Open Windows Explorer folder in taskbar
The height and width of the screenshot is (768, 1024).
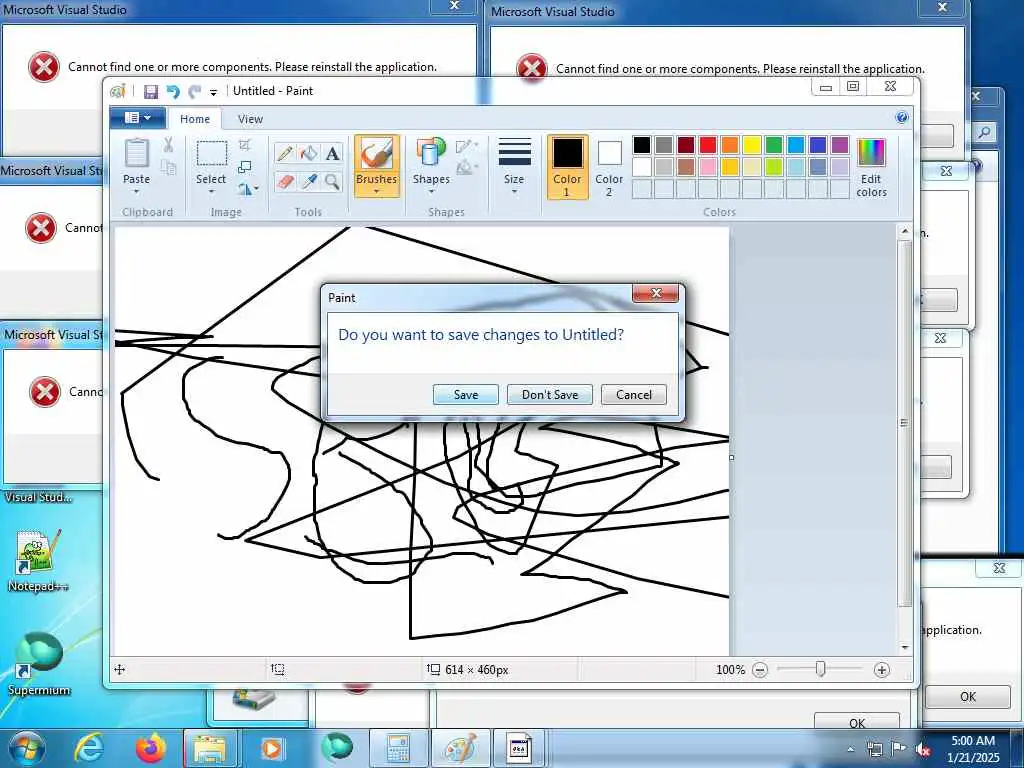pos(210,748)
